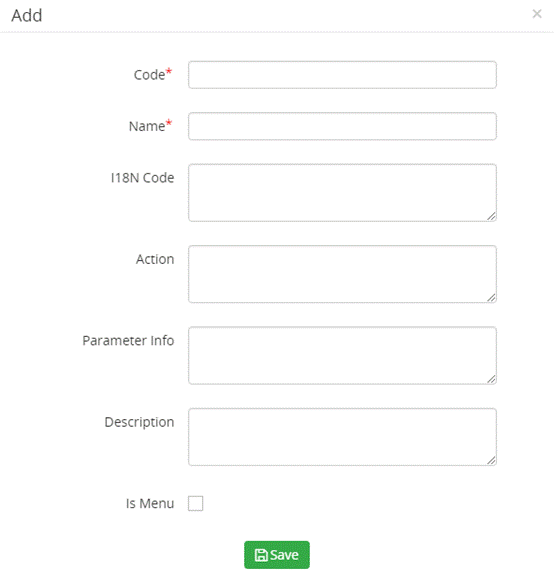This screenshot has height=584, width=554.
Task: Click the Description text area resize grip
Action: [491, 461]
